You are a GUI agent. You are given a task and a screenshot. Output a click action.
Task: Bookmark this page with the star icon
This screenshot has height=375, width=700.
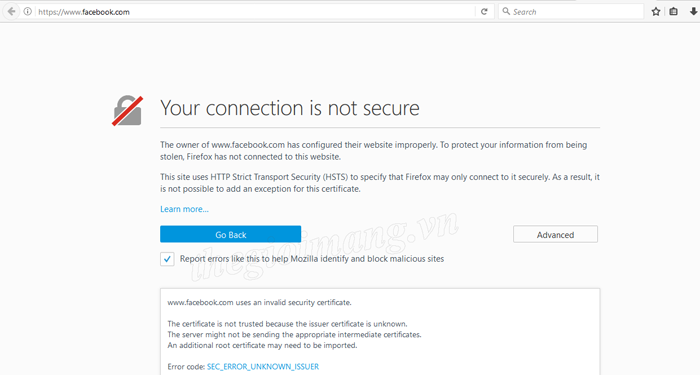click(x=656, y=12)
